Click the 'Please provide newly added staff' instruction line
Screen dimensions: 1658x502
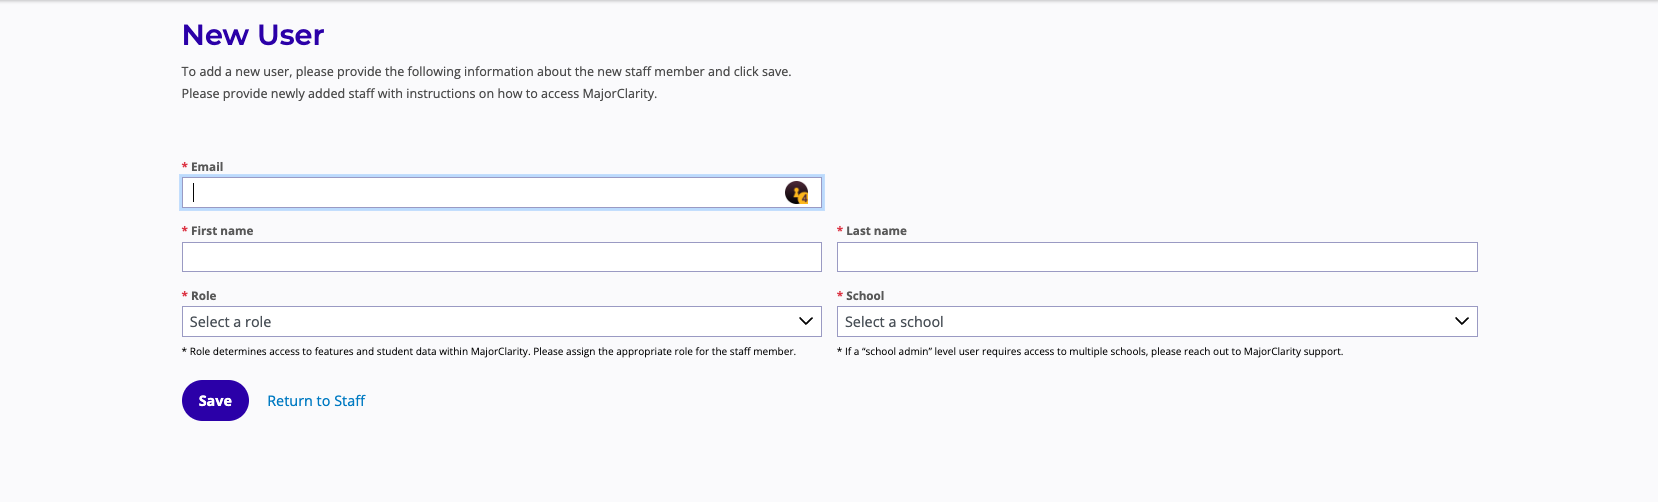coord(419,94)
